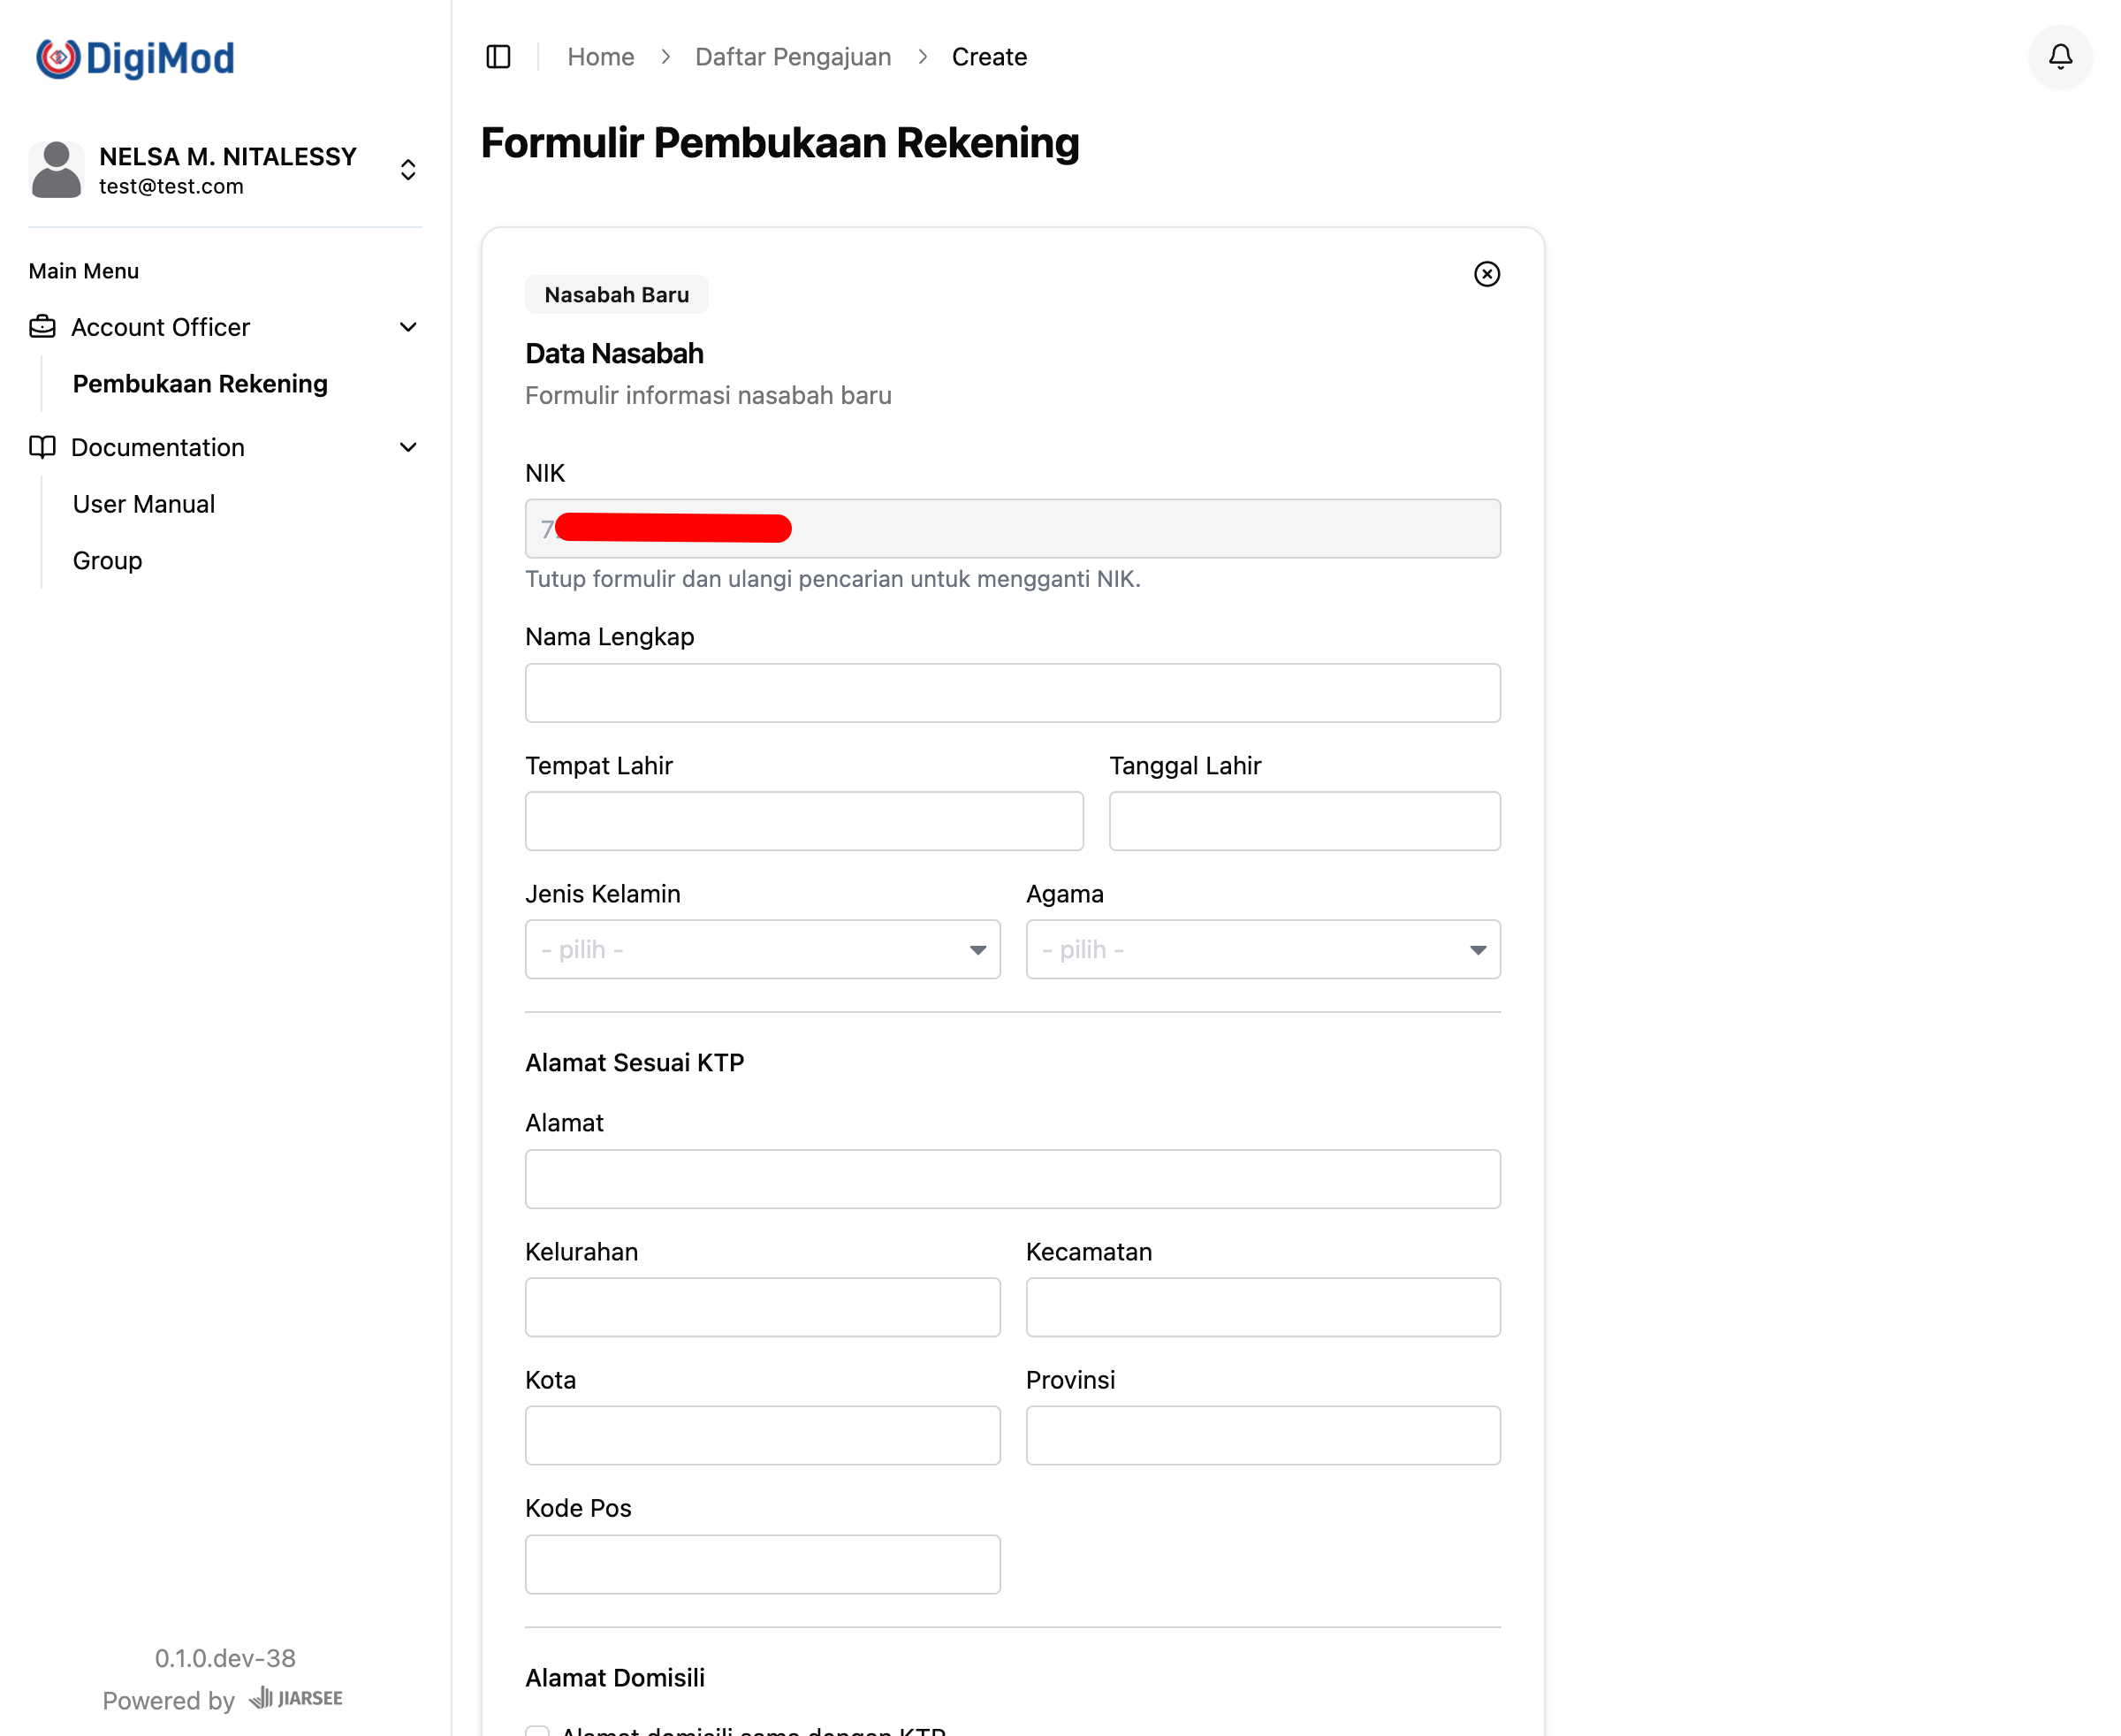Click the Nama Lengkap input field
2121x1736 pixels.
1012,693
